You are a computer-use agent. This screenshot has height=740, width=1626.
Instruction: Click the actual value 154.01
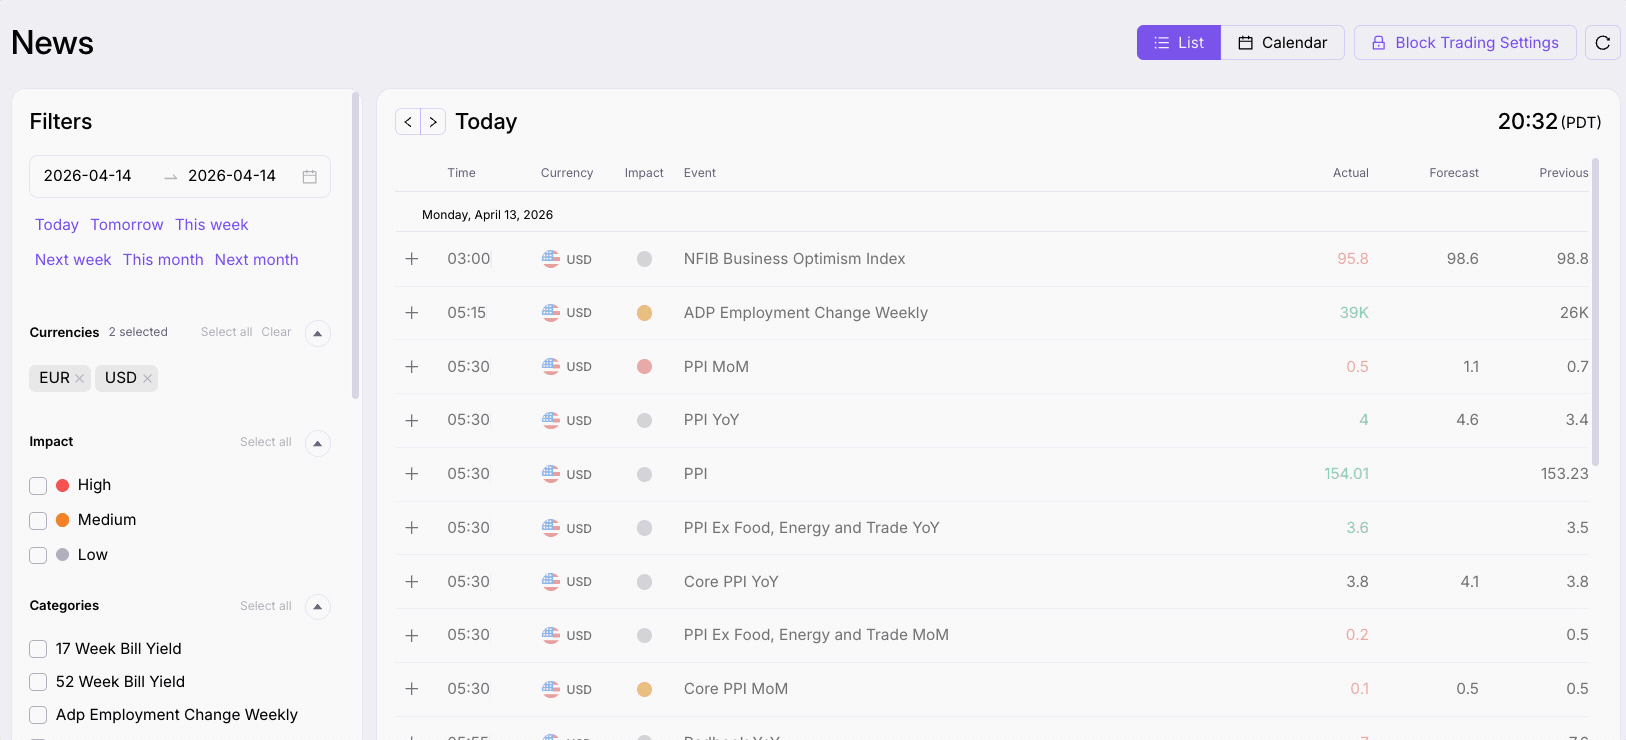coord(1347,474)
